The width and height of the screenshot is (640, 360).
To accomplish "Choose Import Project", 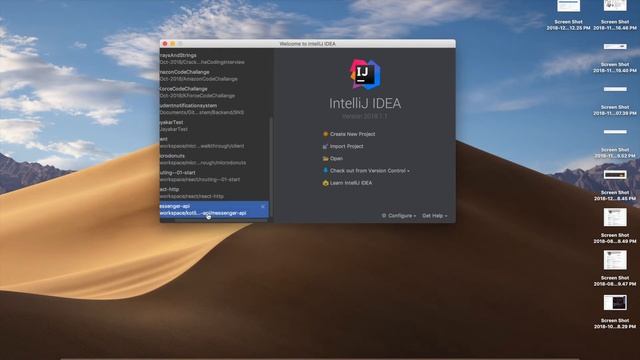I will [x=347, y=146].
